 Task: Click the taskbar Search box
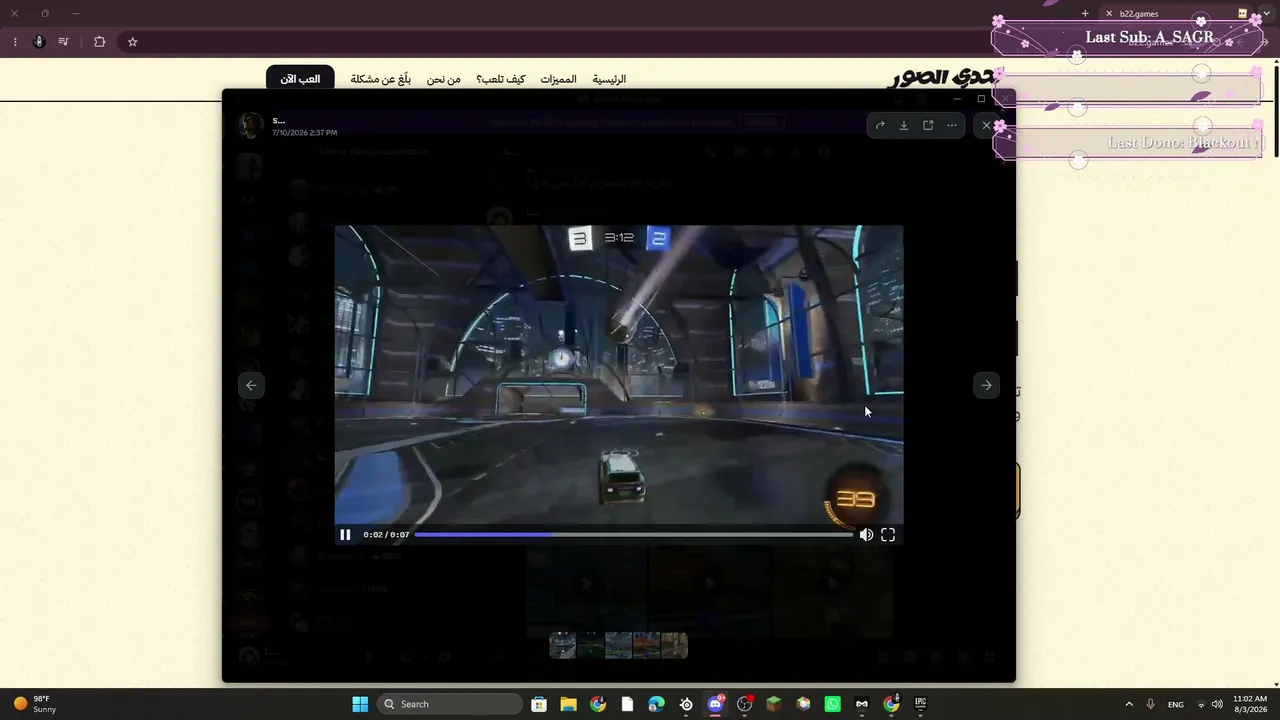pos(450,704)
